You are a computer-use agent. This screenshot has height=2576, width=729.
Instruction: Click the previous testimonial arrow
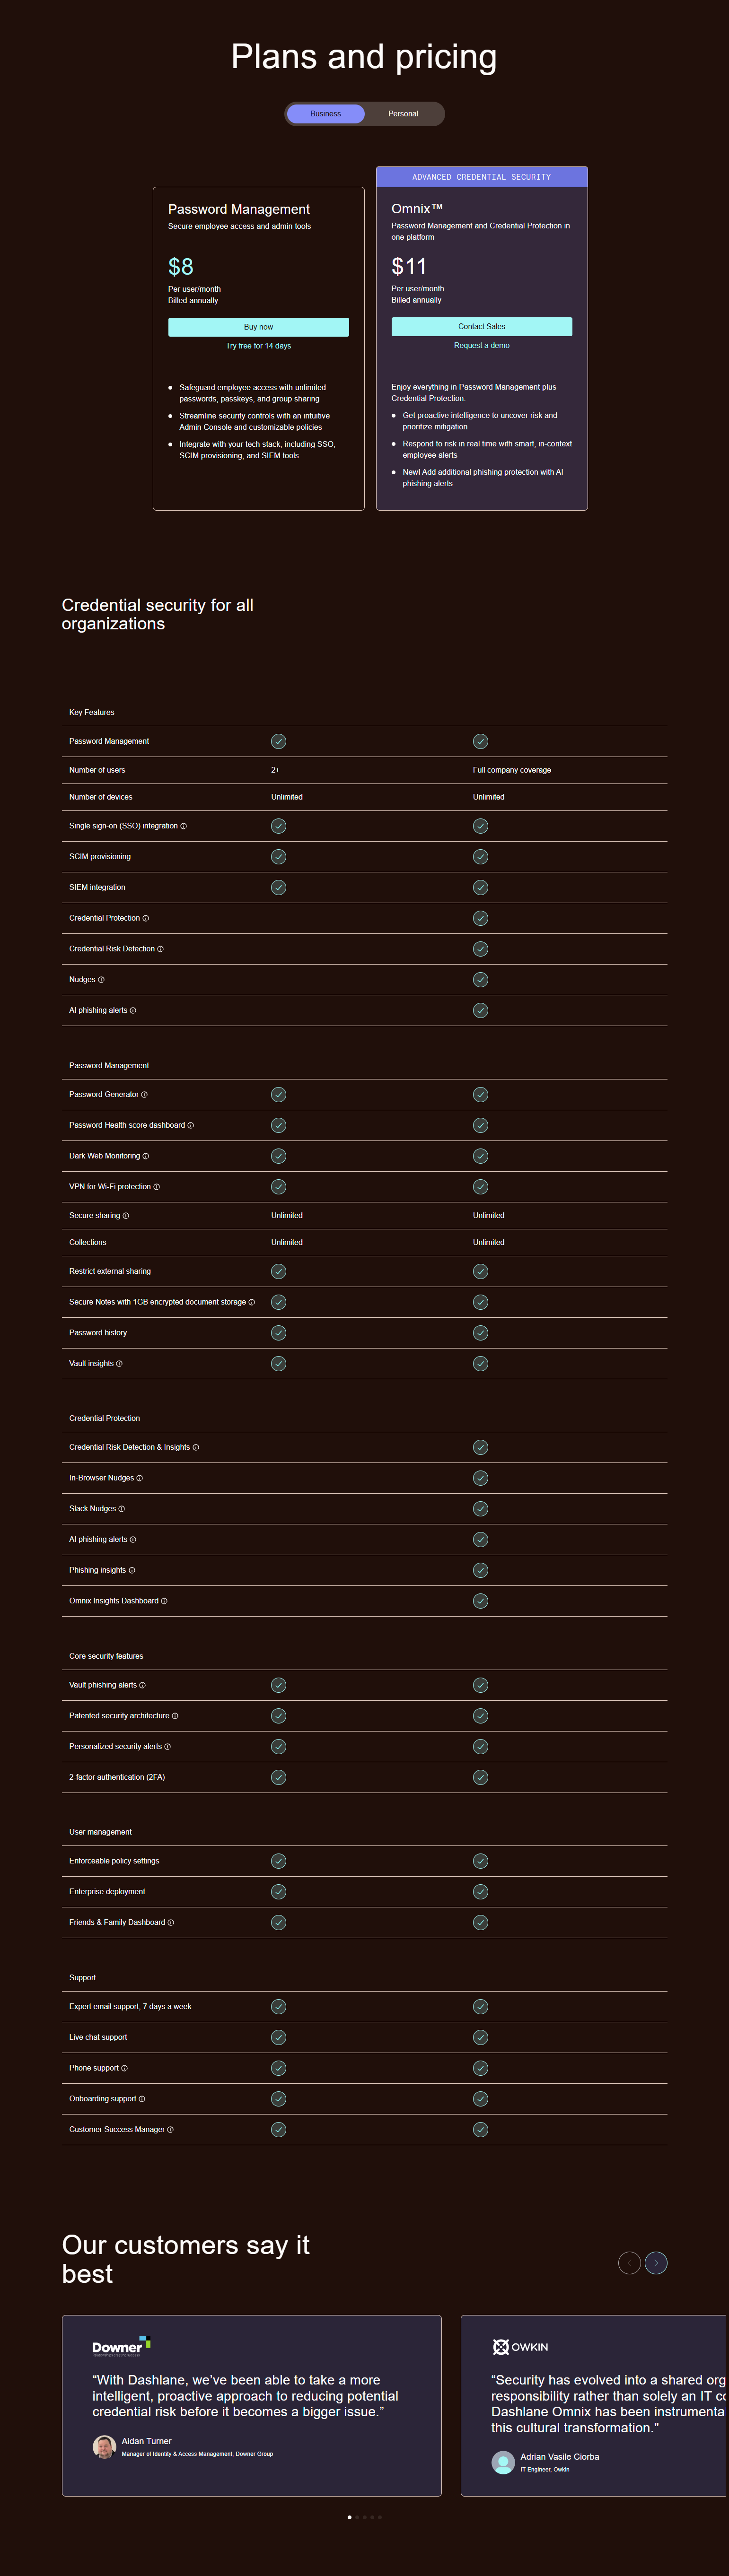tap(629, 2262)
